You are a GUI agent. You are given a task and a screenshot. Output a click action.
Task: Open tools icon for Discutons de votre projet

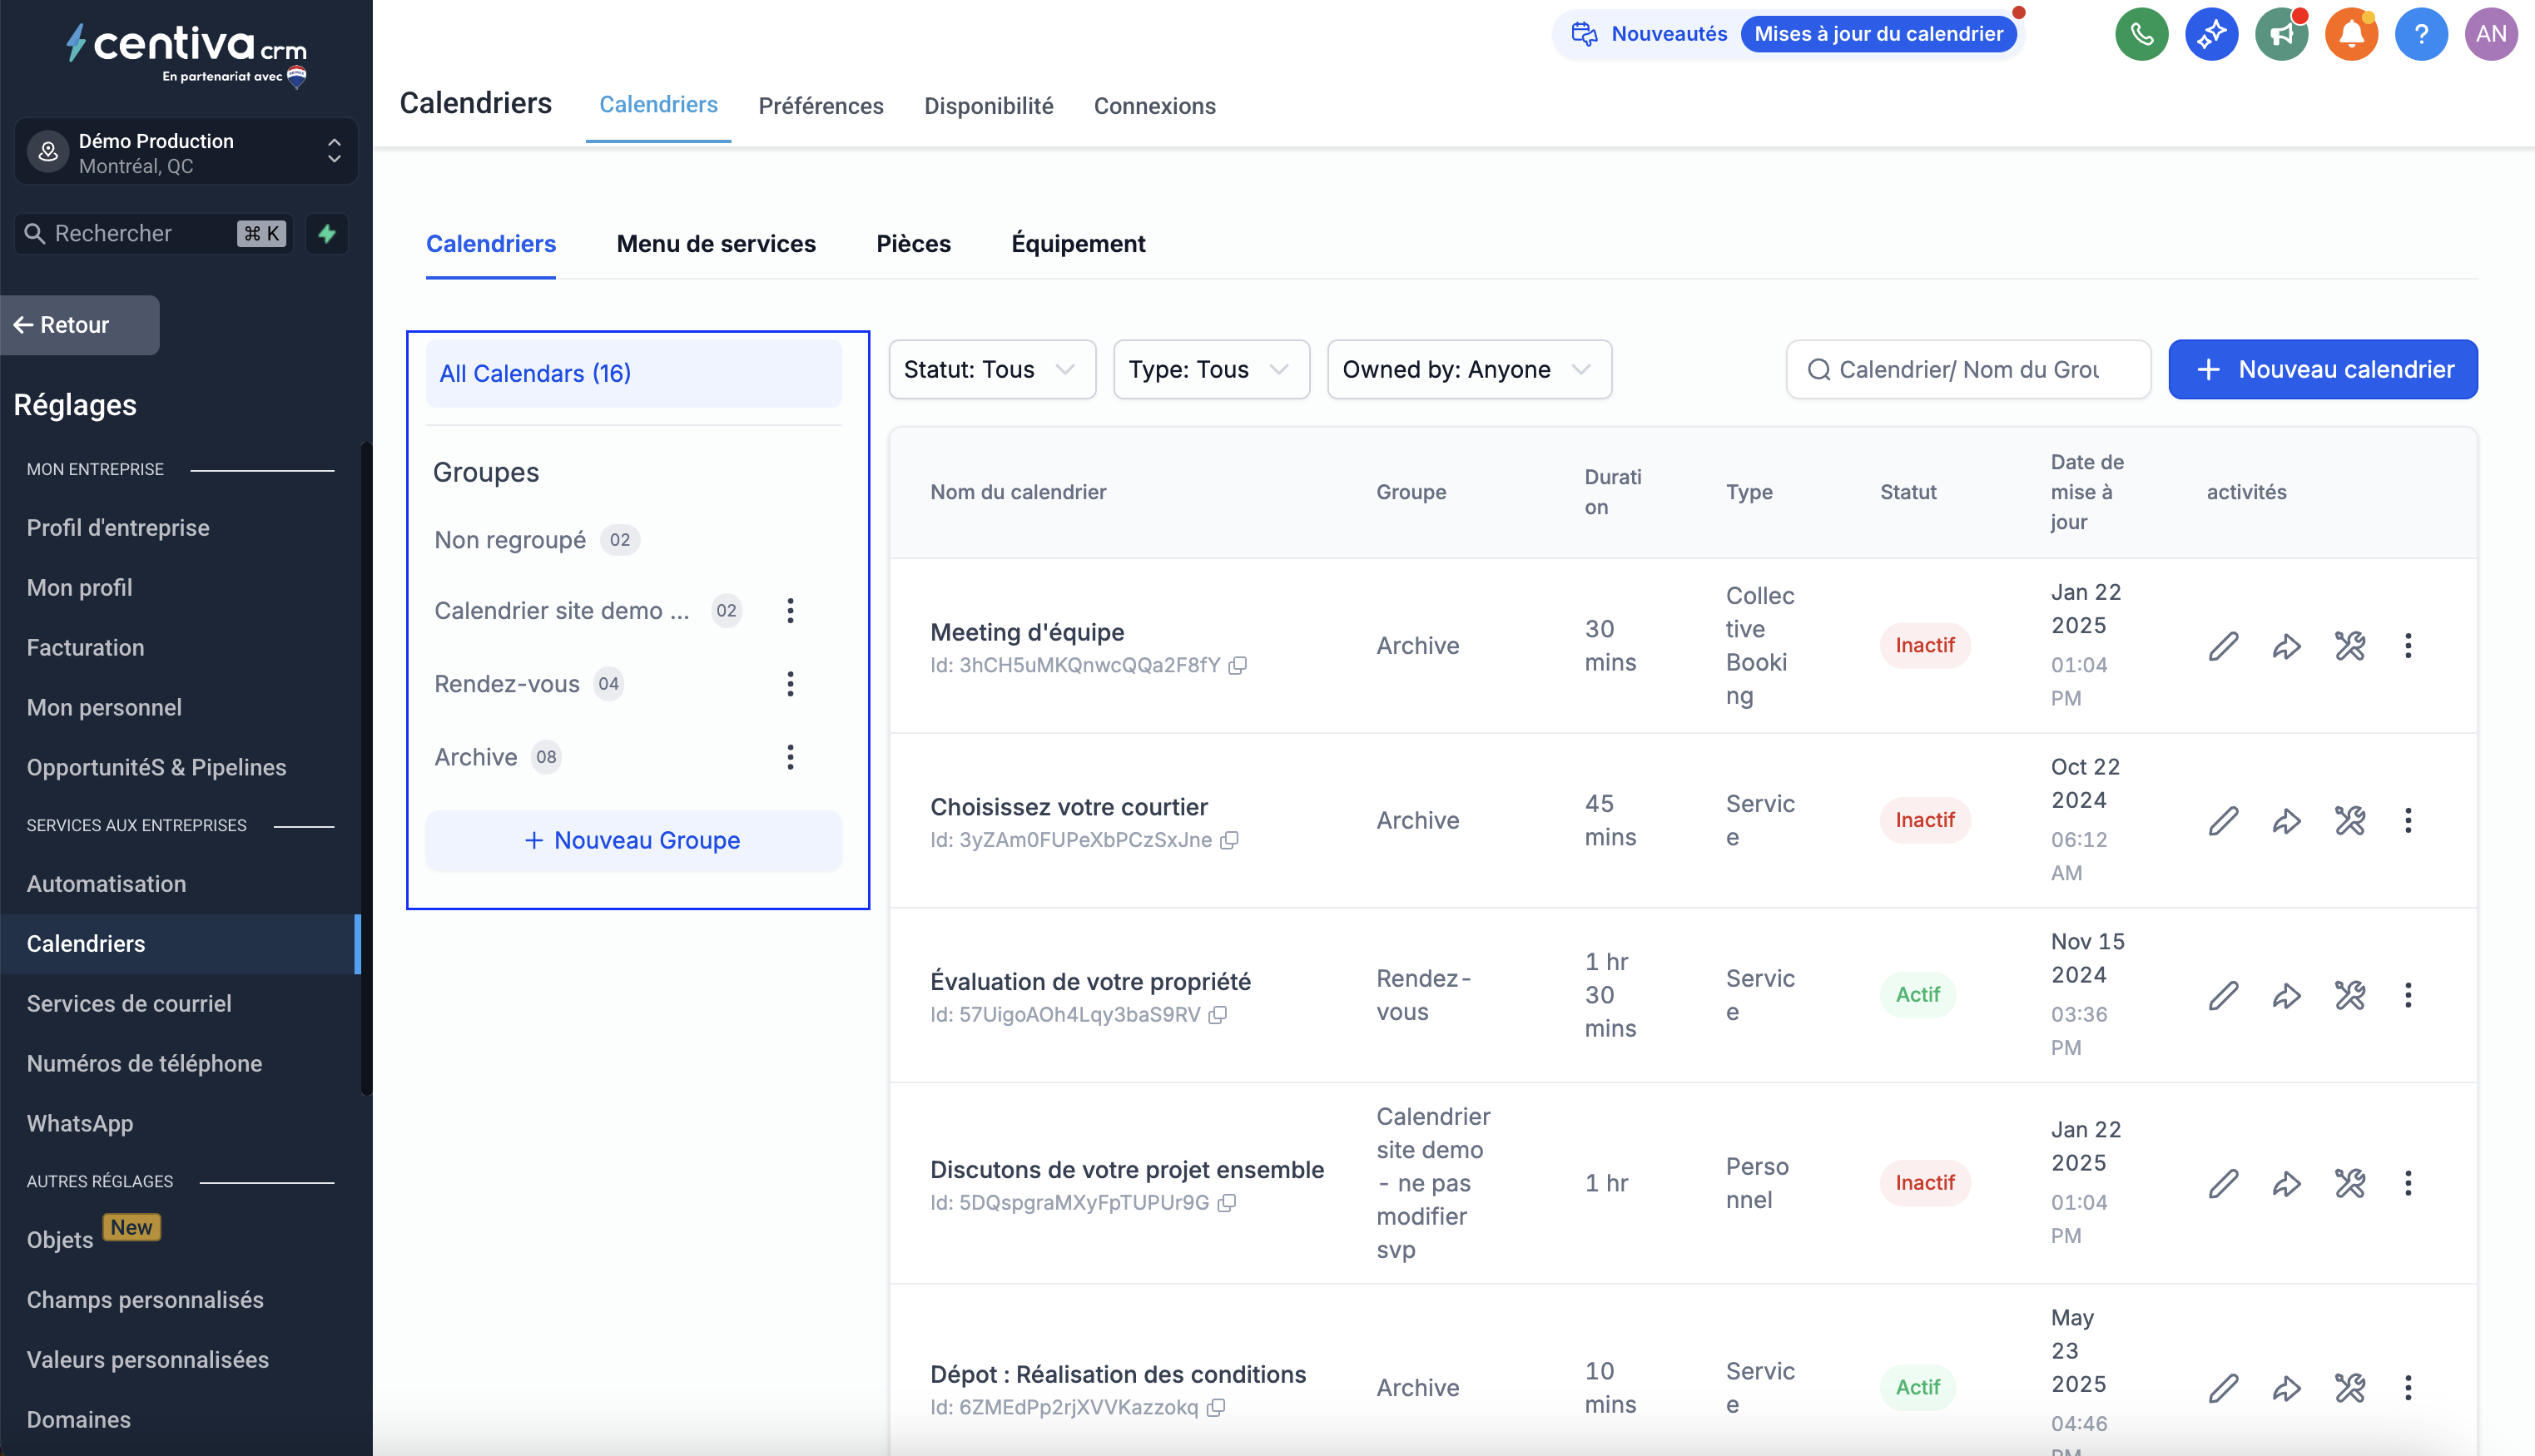pos(2350,1183)
